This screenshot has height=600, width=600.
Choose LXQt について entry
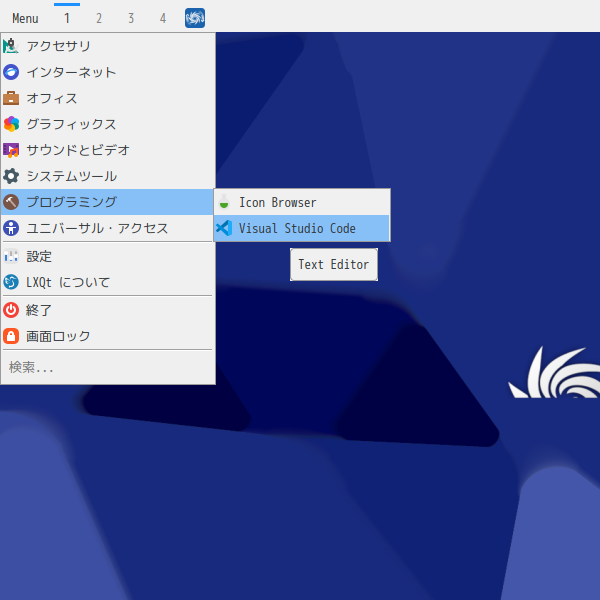click(x=107, y=282)
